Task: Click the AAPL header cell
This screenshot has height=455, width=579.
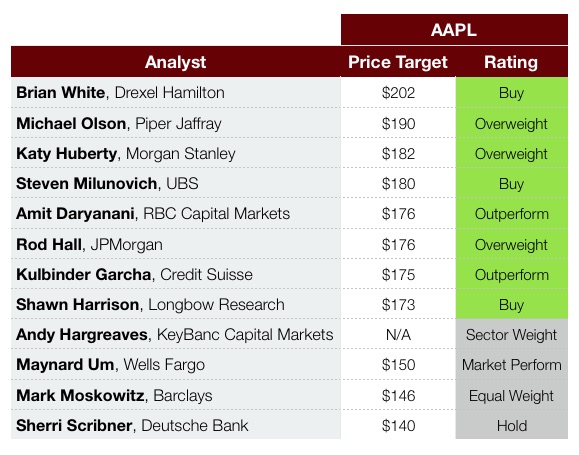Action: point(454,30)
